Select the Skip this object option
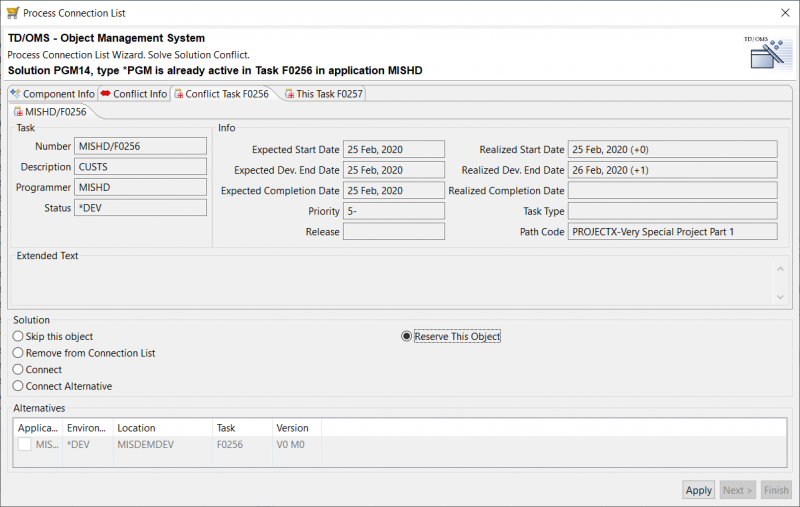The width and height of the screenshot is (800, 507). 18,337
